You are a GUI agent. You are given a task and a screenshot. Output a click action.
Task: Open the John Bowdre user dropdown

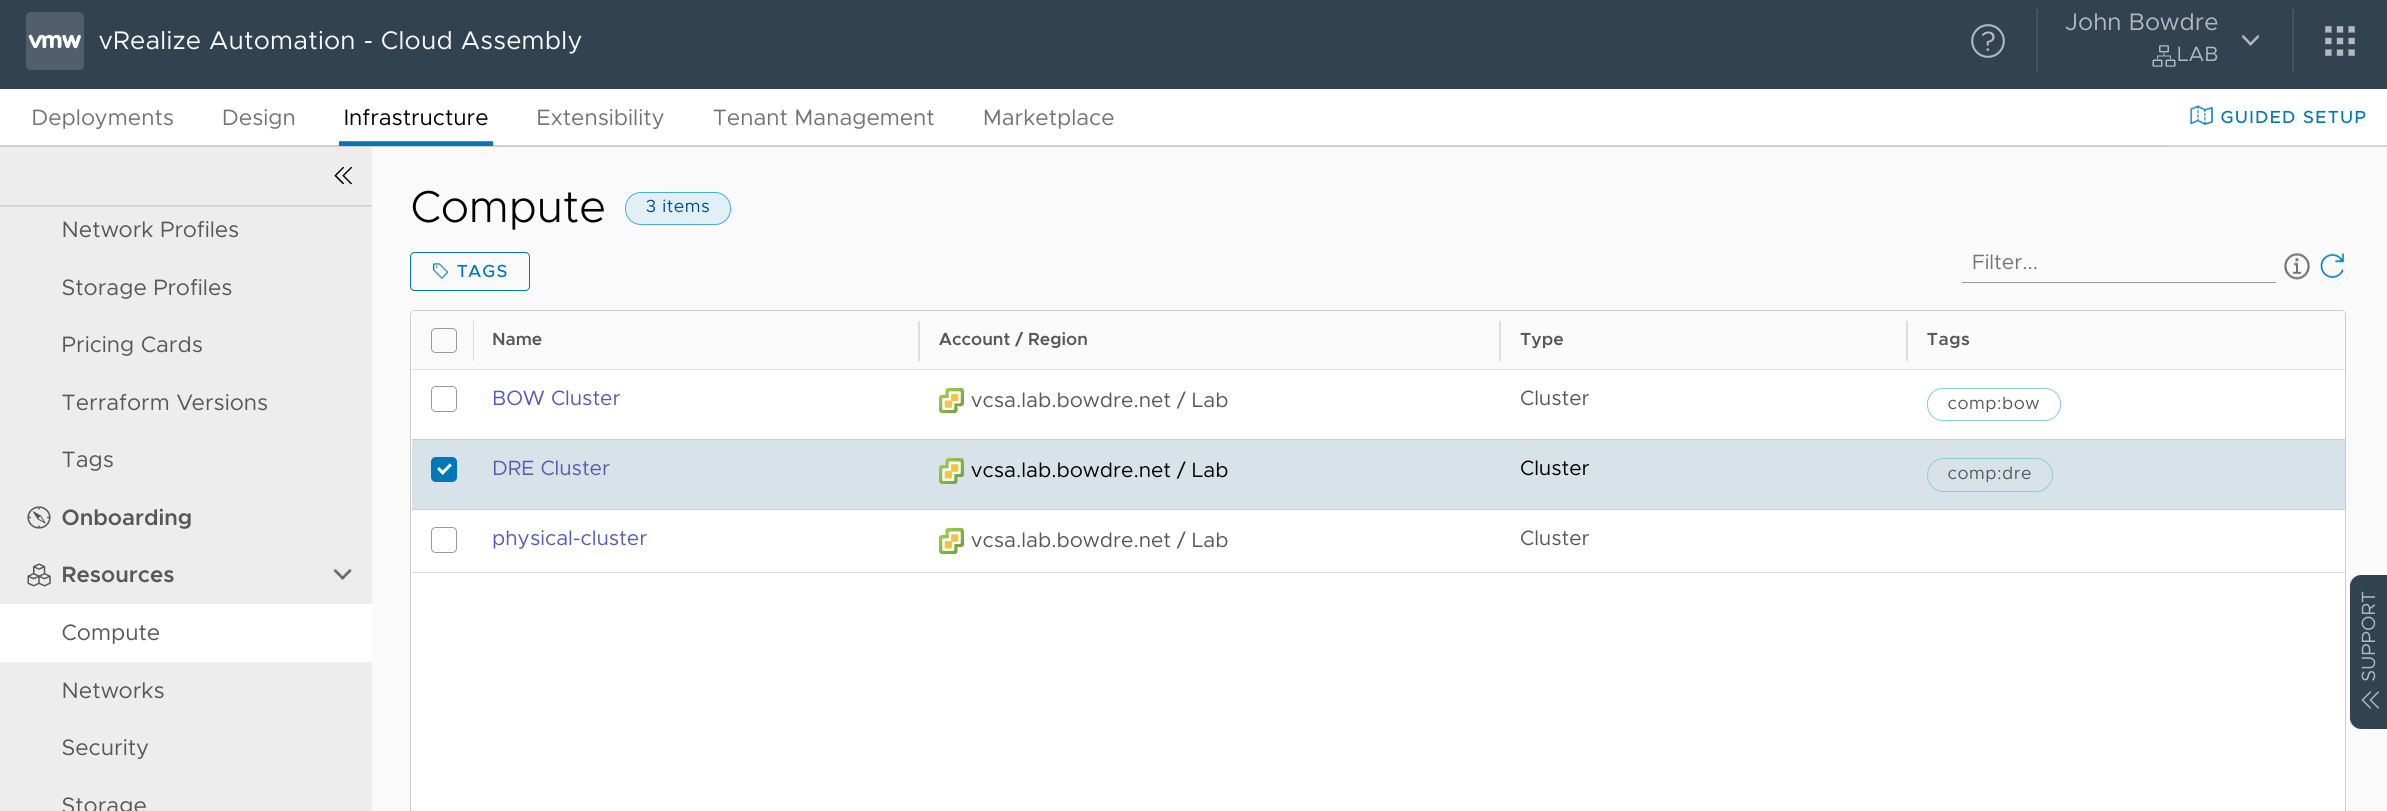[2162, 40]
